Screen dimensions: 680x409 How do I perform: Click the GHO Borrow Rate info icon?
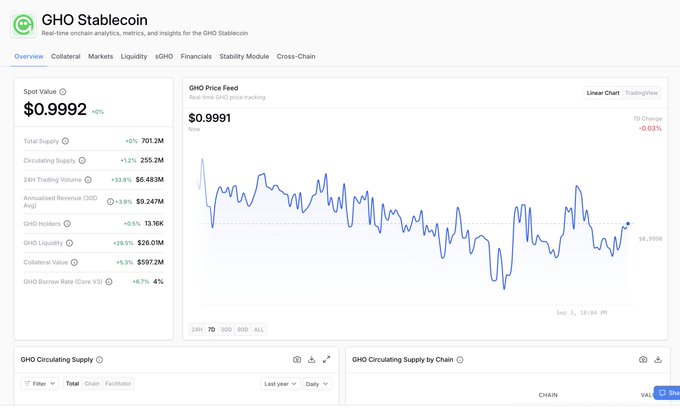109,281
